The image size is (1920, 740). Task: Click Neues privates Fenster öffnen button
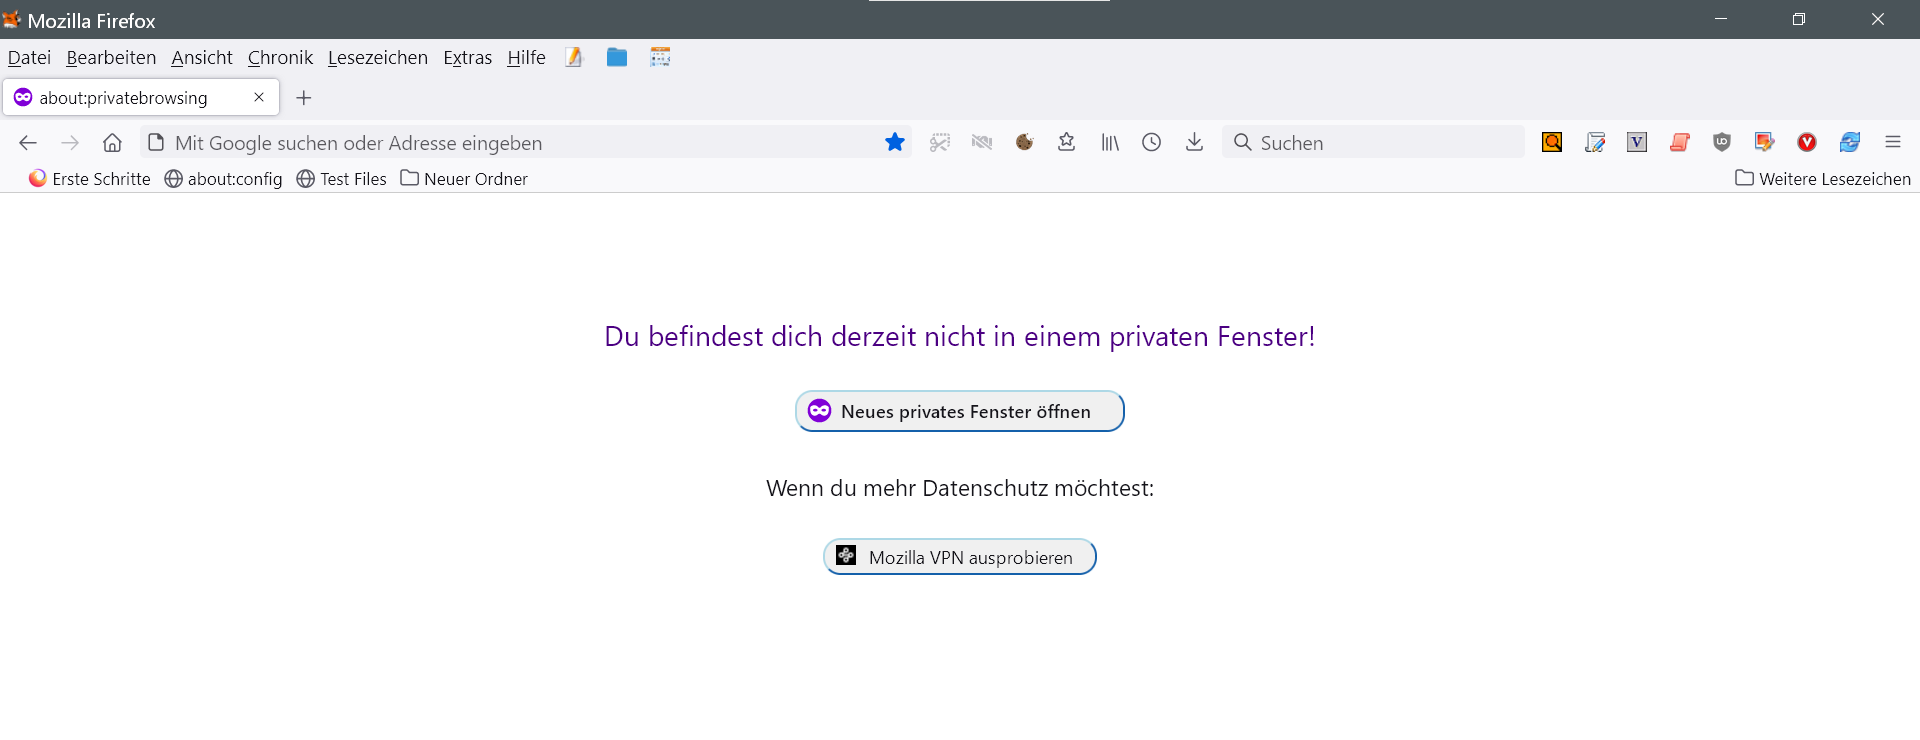click(959, 411)
